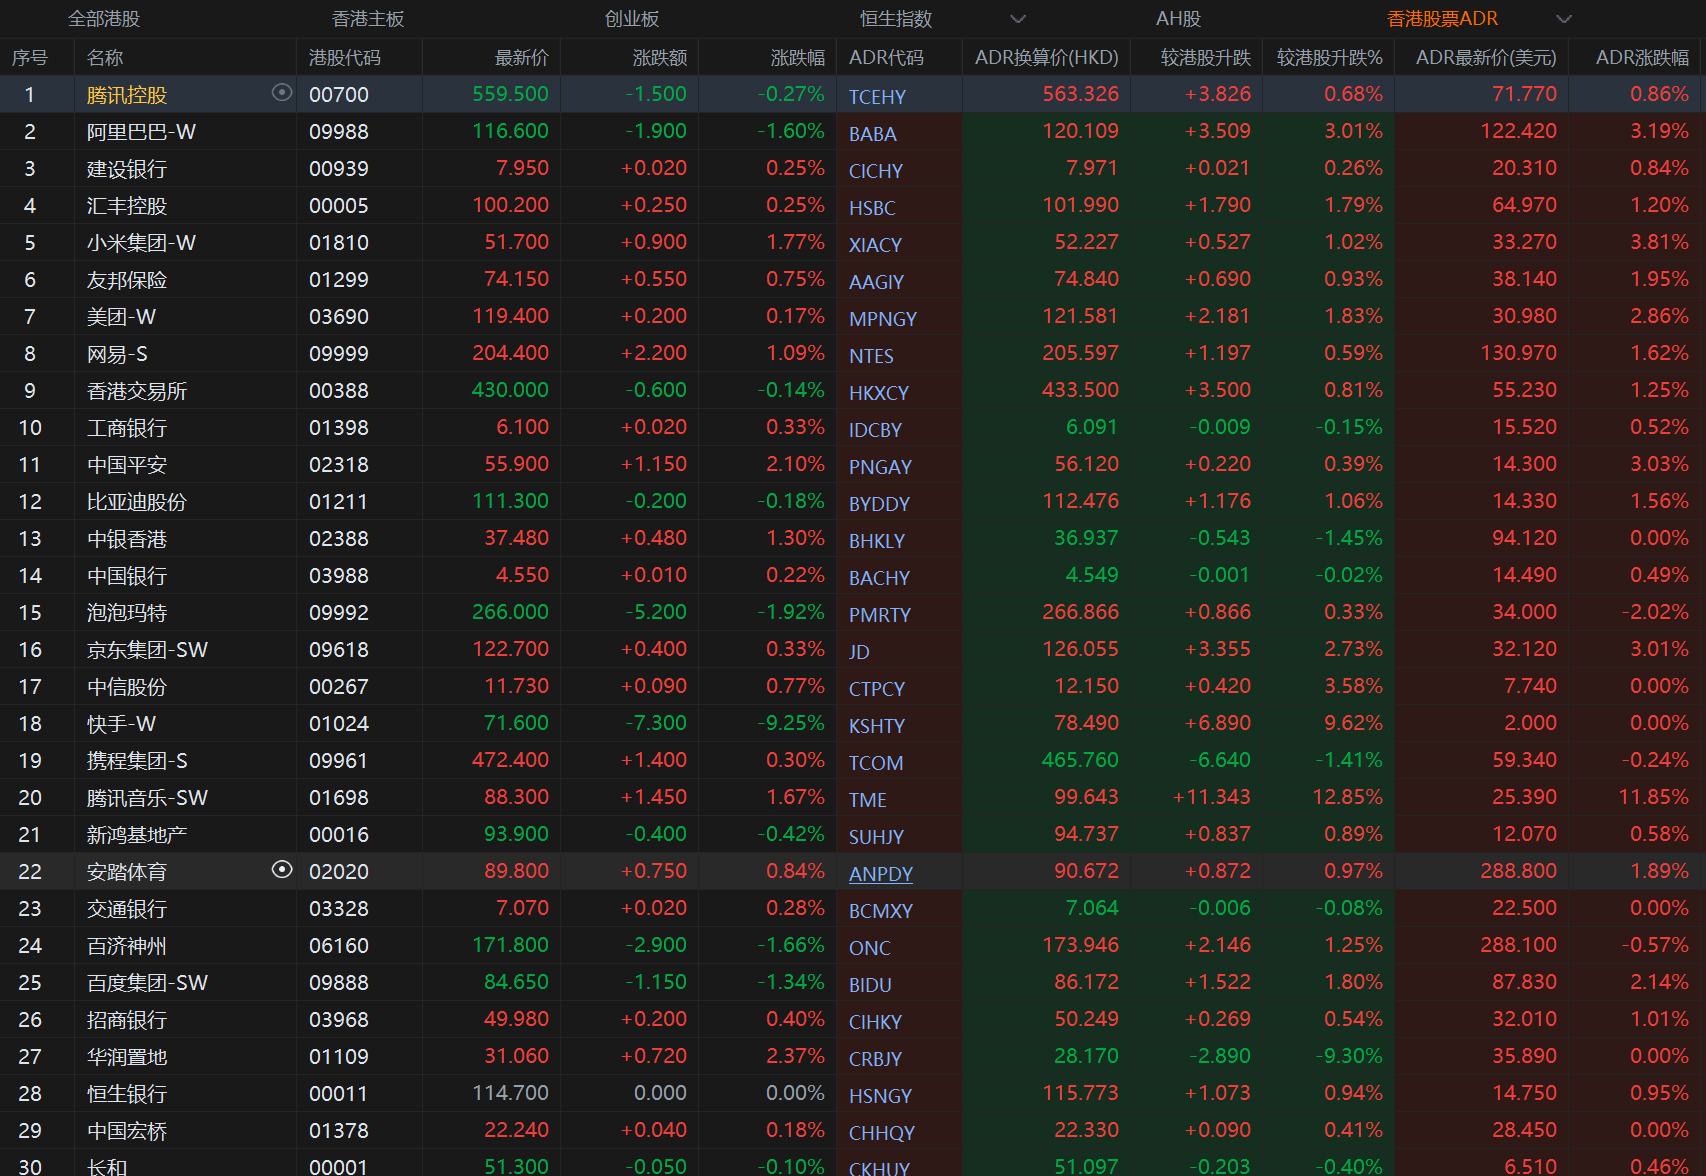
Task: Expand the 香港股票ADR dropdown chevron
Action: 1564,19
